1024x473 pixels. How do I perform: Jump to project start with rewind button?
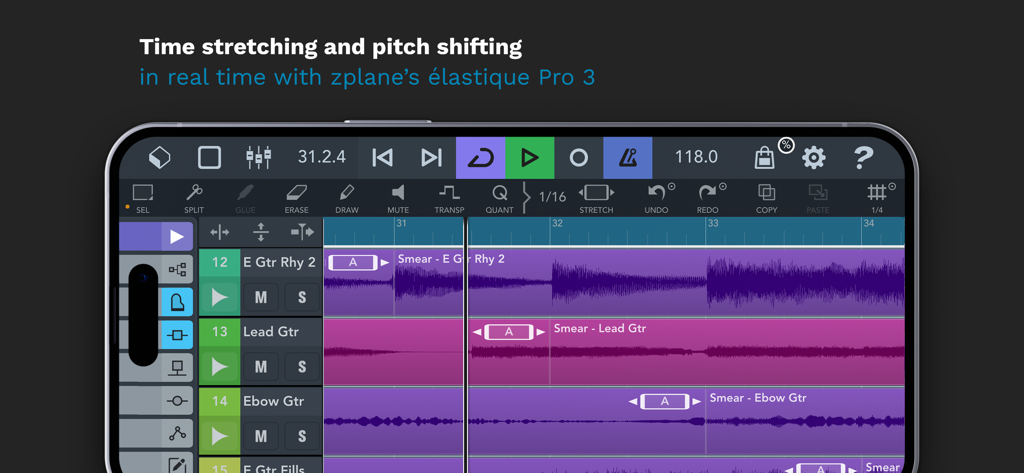tap(382, 157)
